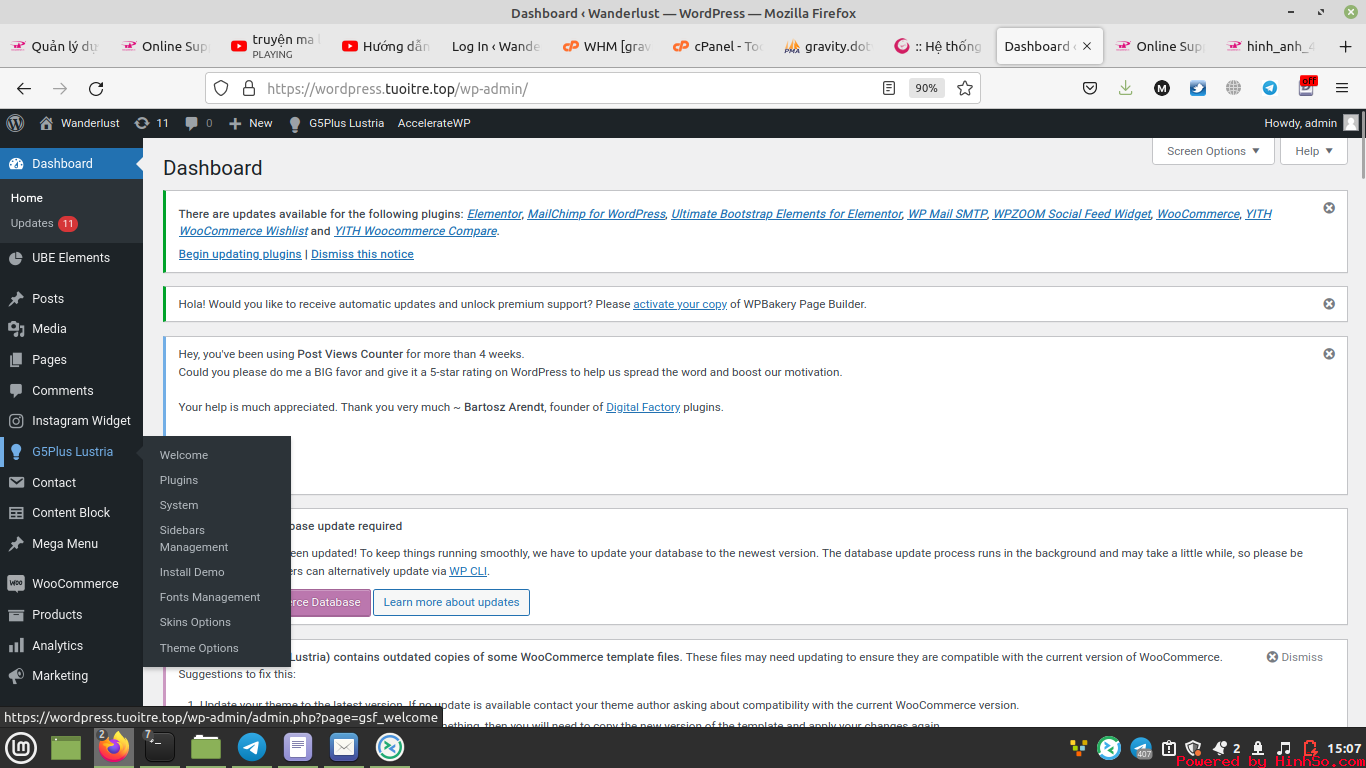Open Firefox hamburger application menu
This screenshot has width=1366, height=768.
pyautogui.click(x=1342, y=88)
